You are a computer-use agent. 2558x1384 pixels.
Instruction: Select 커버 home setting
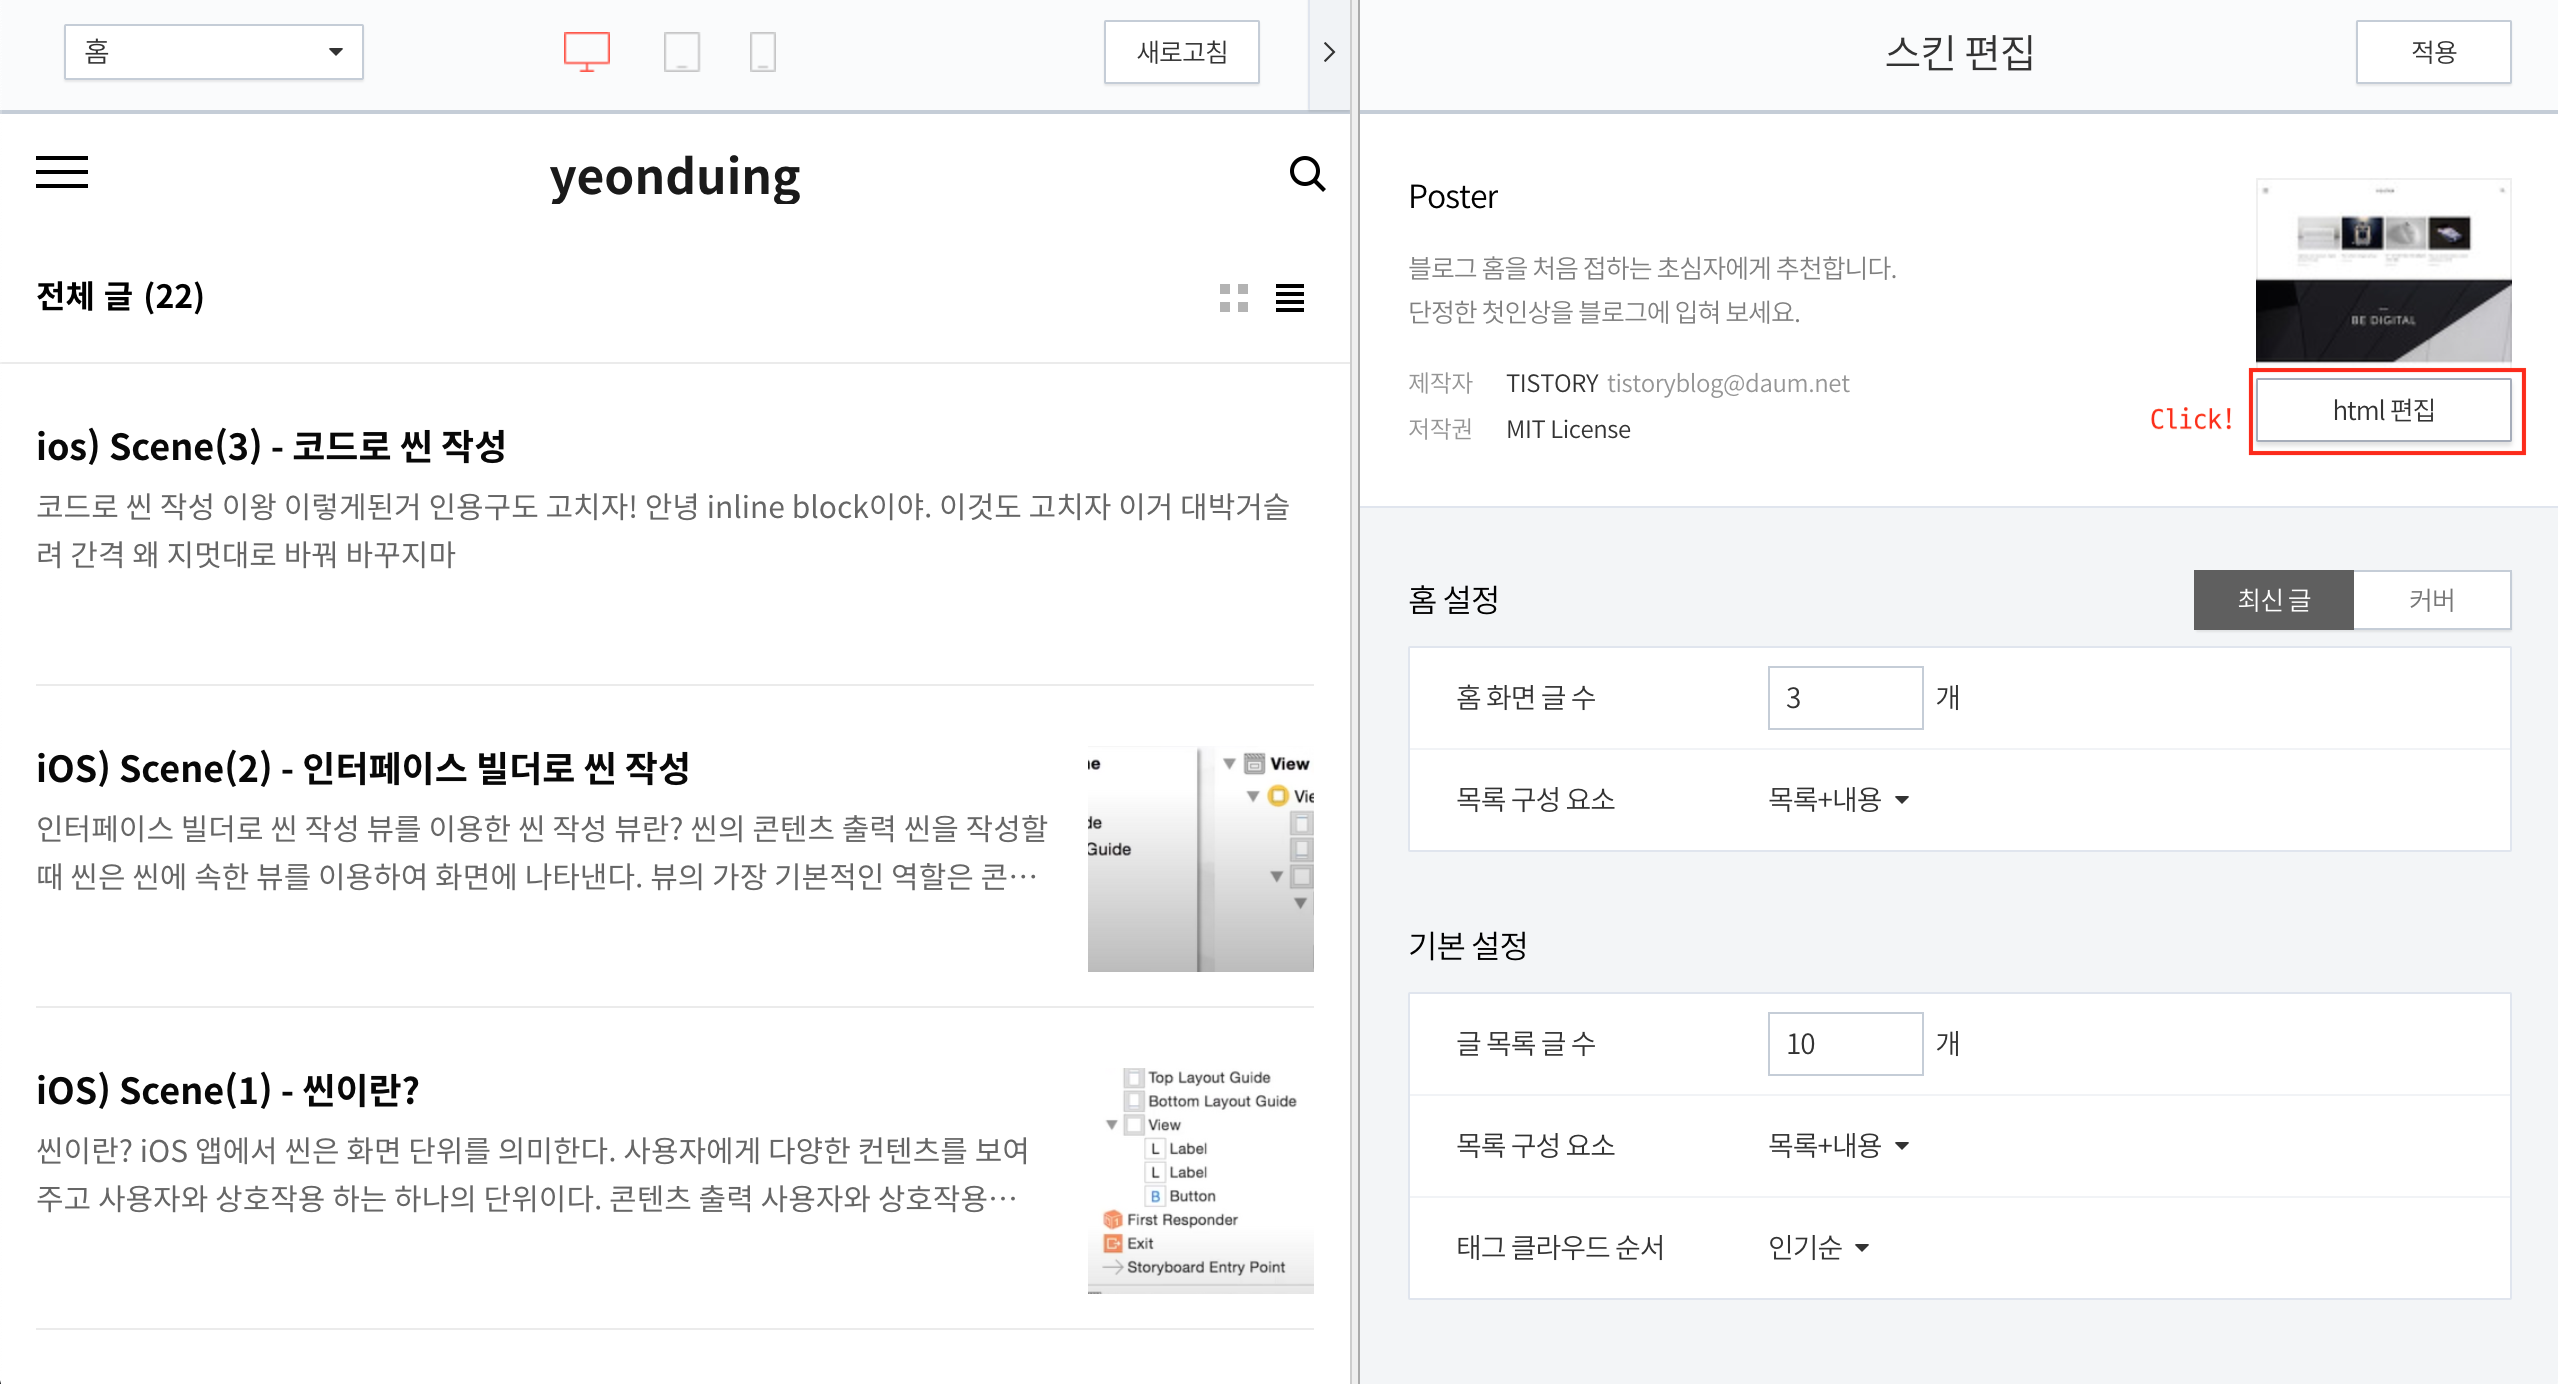click(2431, 600)
